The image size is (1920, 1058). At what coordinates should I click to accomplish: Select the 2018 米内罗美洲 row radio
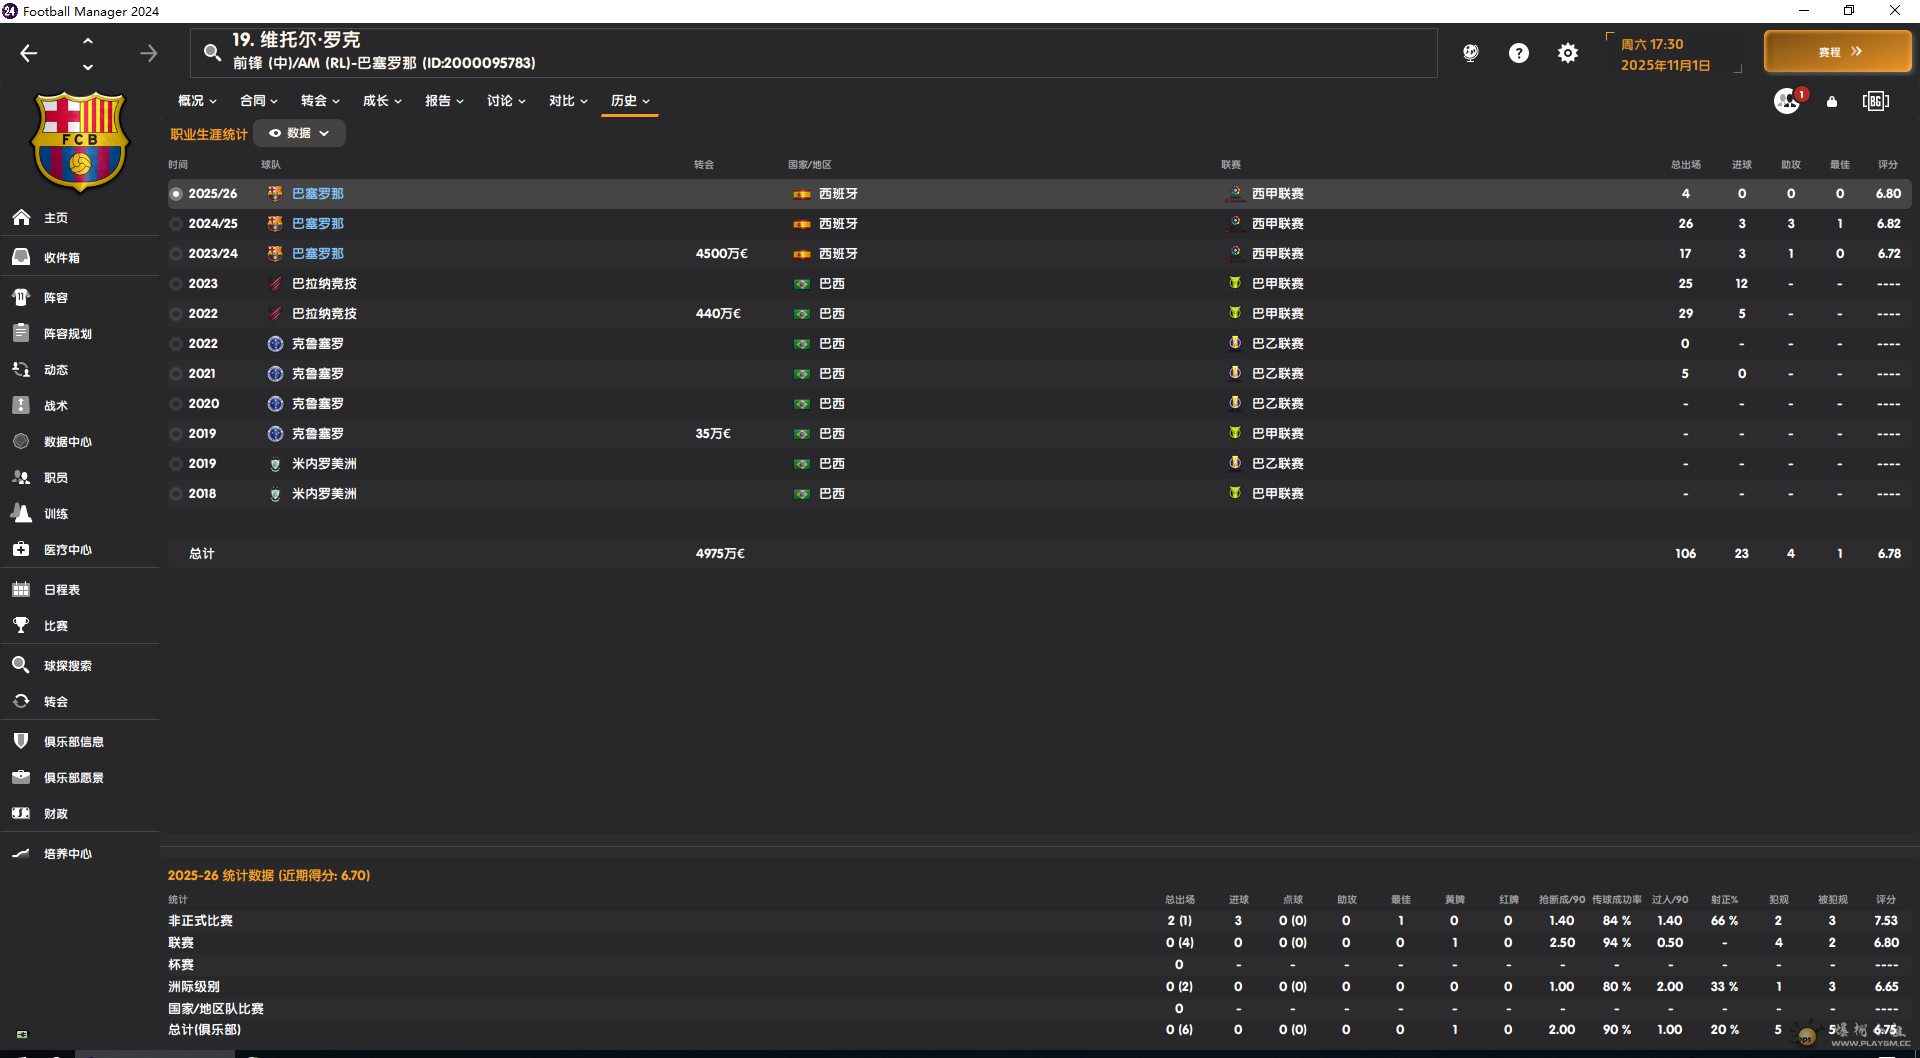pyautogui.click(x=176, y=494)
